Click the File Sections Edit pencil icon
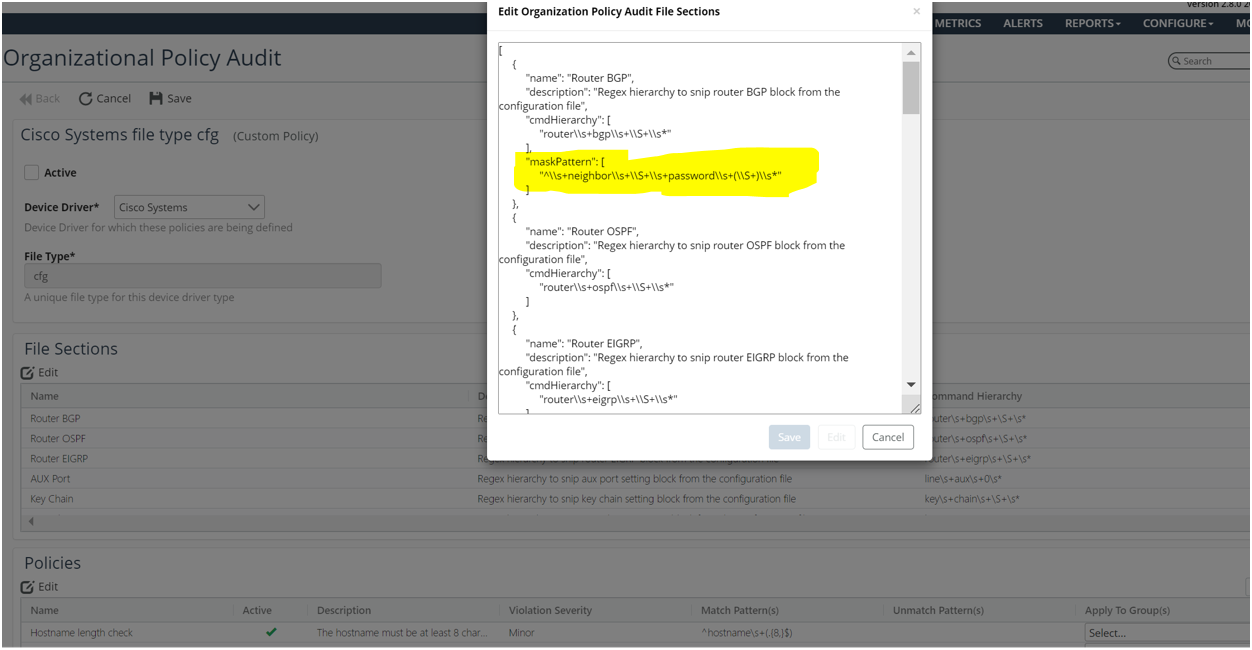 (28, 373)
